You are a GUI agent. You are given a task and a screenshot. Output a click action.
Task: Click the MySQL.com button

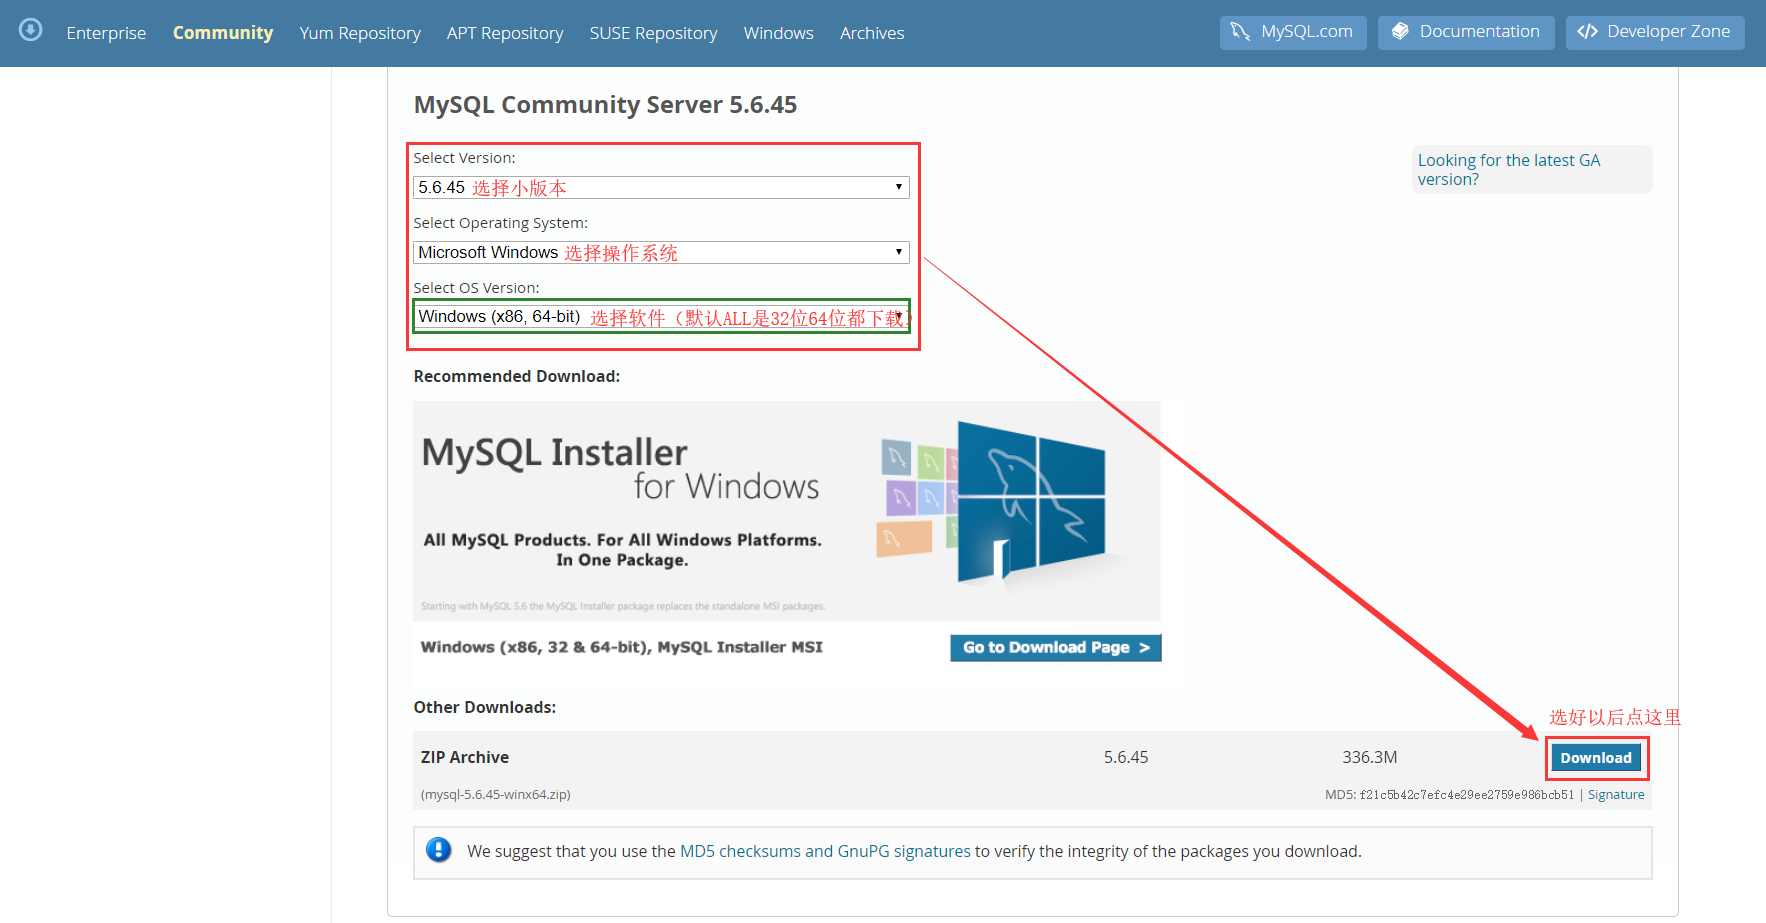[1293, 32]
